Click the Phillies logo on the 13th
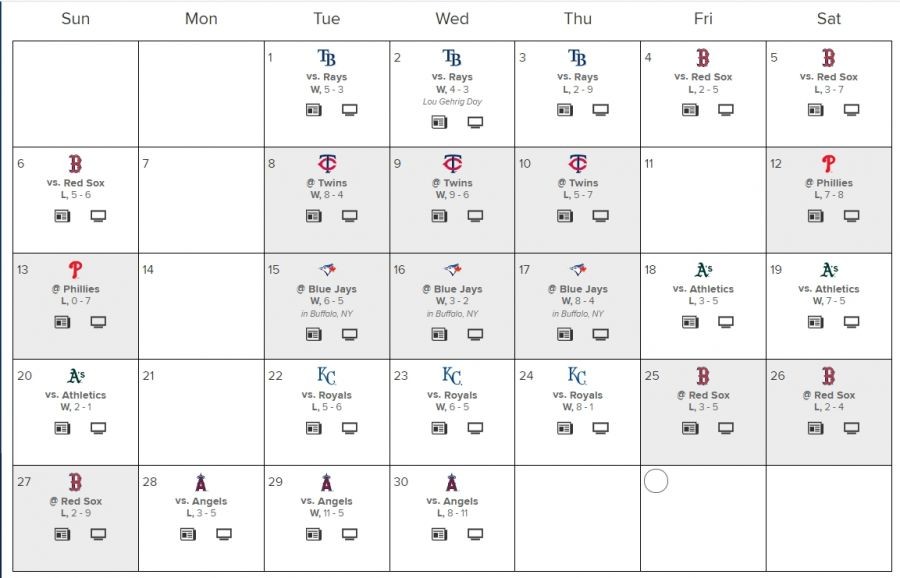The image size is (900, 578). pos(75,269)
